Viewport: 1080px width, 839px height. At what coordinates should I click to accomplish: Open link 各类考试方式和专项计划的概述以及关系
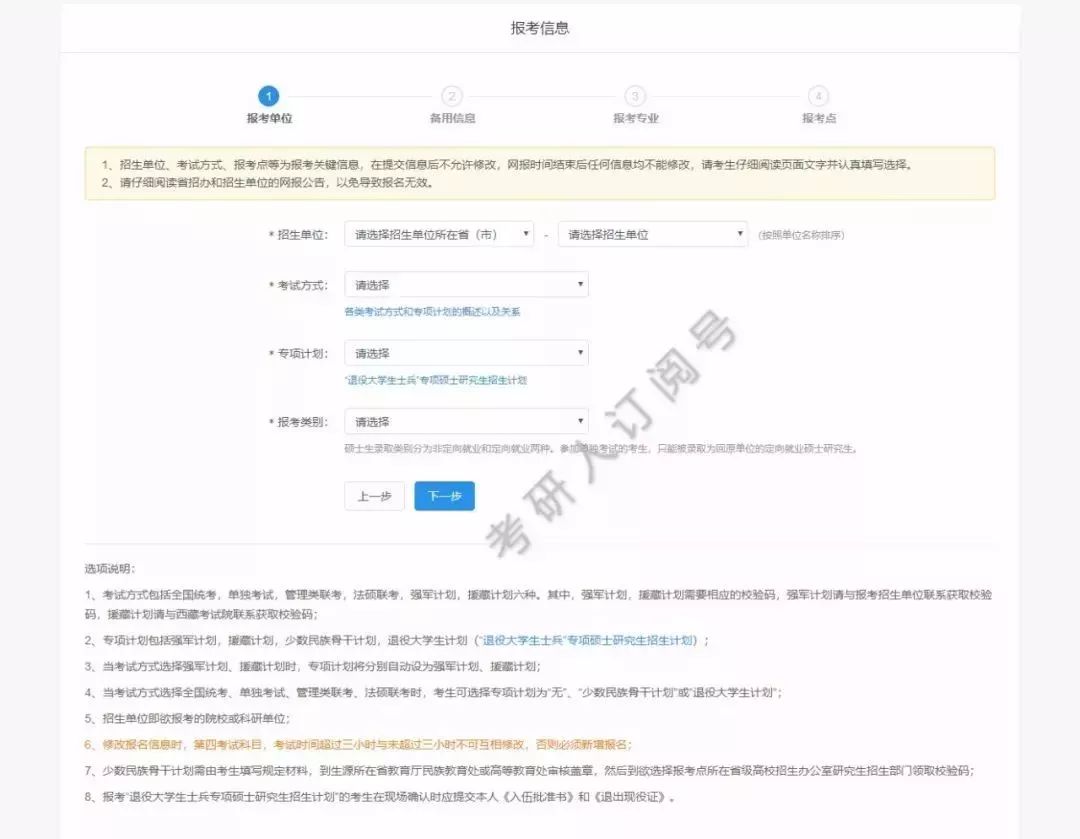(432, 312)
